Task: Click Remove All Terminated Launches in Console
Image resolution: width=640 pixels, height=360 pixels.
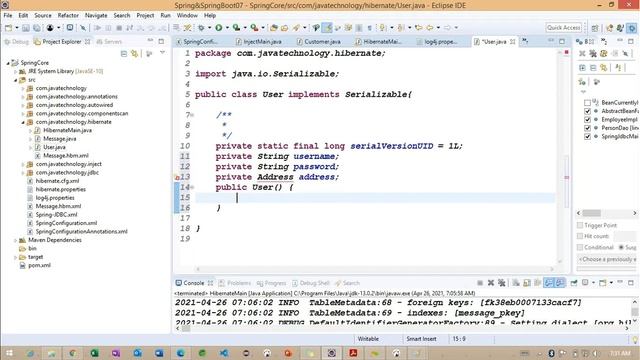Action: click(501, 283)
